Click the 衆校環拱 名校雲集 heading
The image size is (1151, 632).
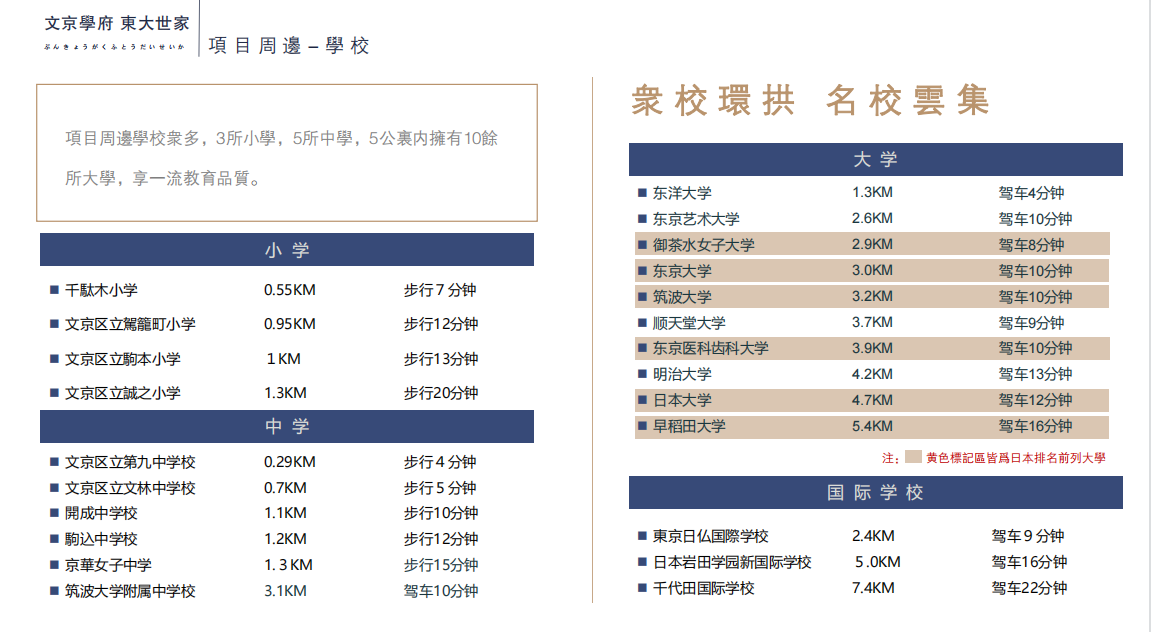pos(810,101)
